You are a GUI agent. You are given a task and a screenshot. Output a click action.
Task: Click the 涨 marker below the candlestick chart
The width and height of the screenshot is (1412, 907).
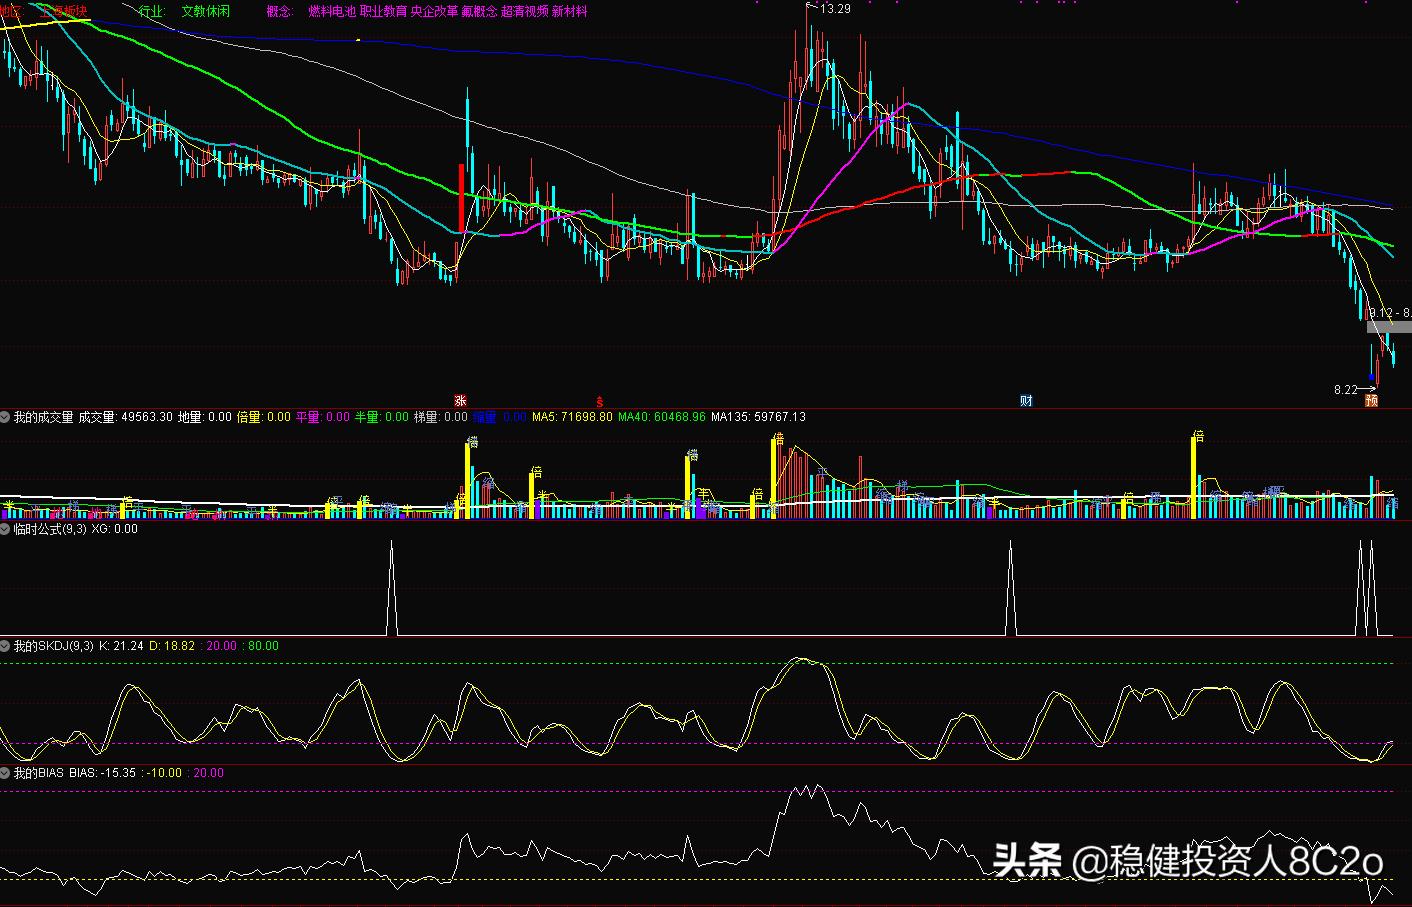pyautogui.click(x=460, y=401)
